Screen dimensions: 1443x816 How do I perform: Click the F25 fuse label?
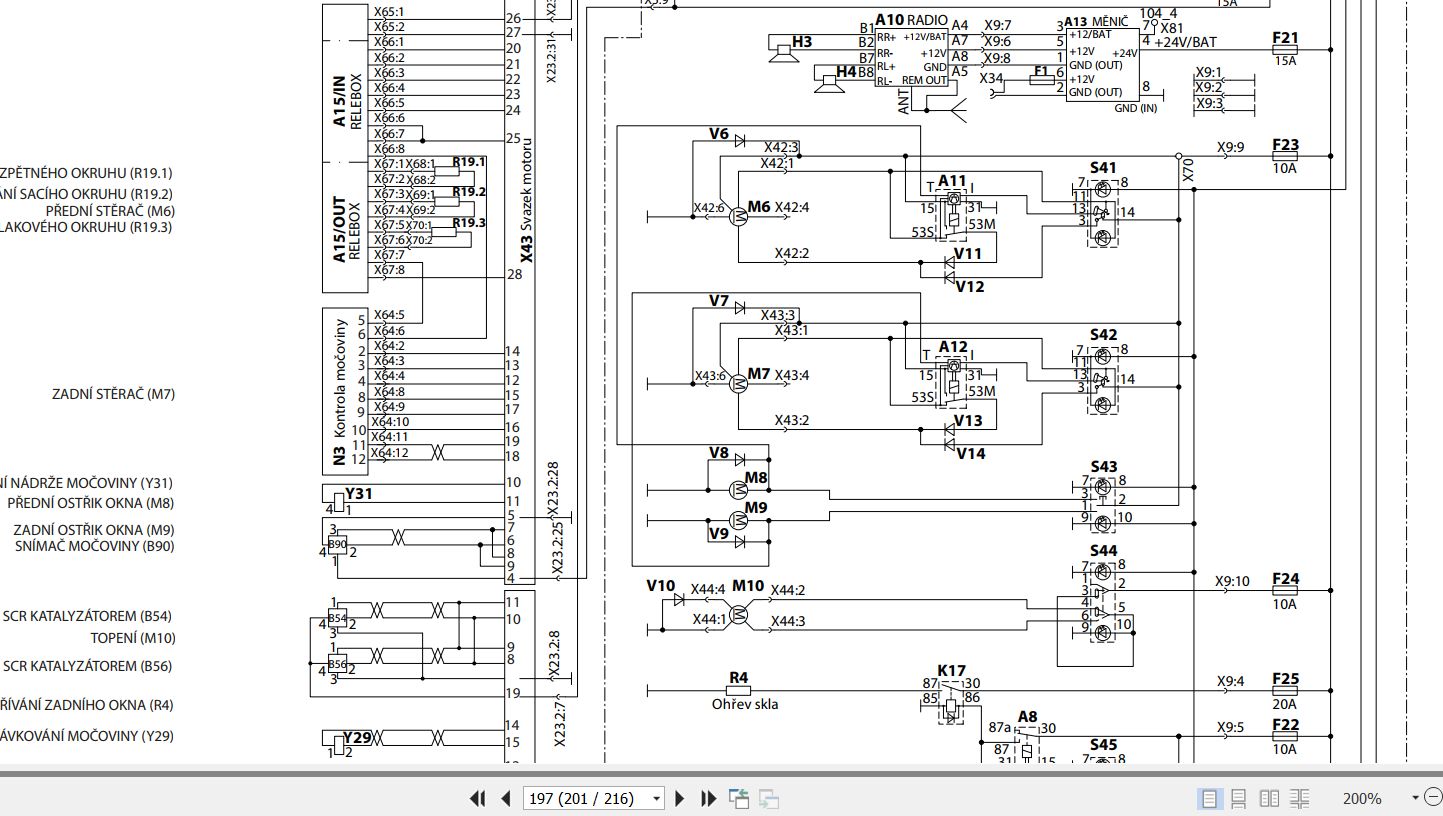point(1285,680)
